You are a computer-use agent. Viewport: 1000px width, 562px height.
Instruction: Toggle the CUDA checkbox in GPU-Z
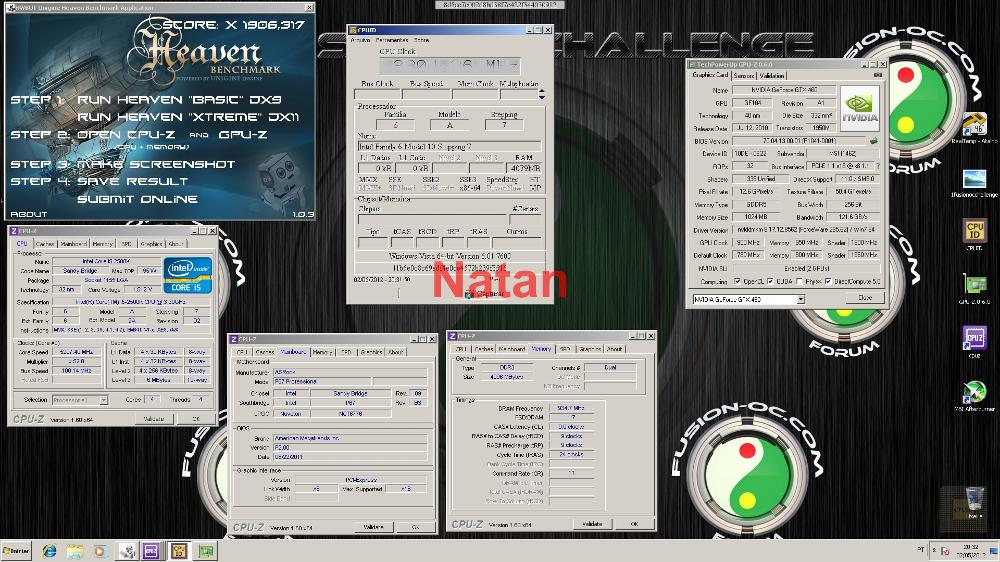pos(770,281)
